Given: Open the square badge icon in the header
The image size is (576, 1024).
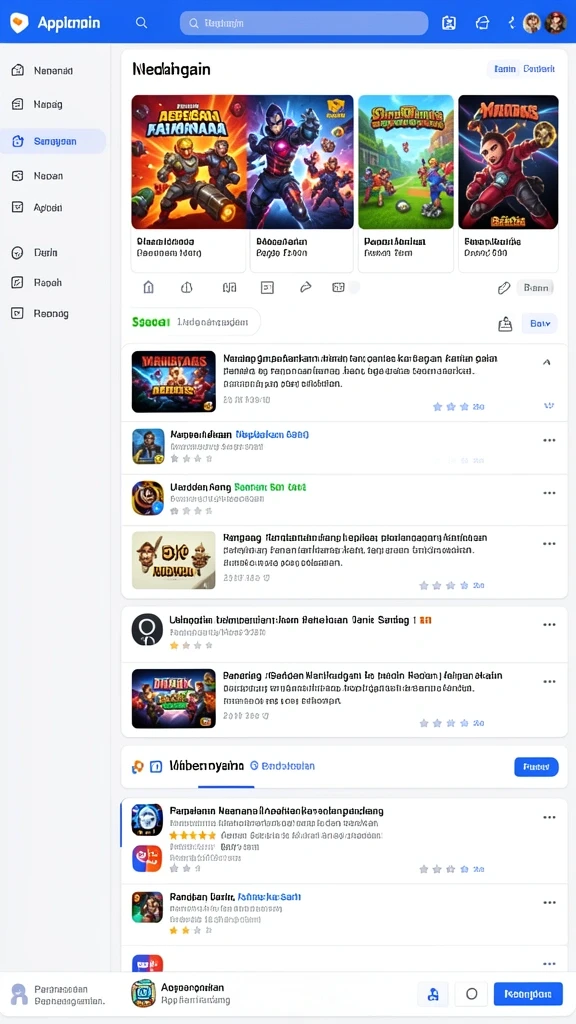Looking at the screenshot, I should [449, 23].
